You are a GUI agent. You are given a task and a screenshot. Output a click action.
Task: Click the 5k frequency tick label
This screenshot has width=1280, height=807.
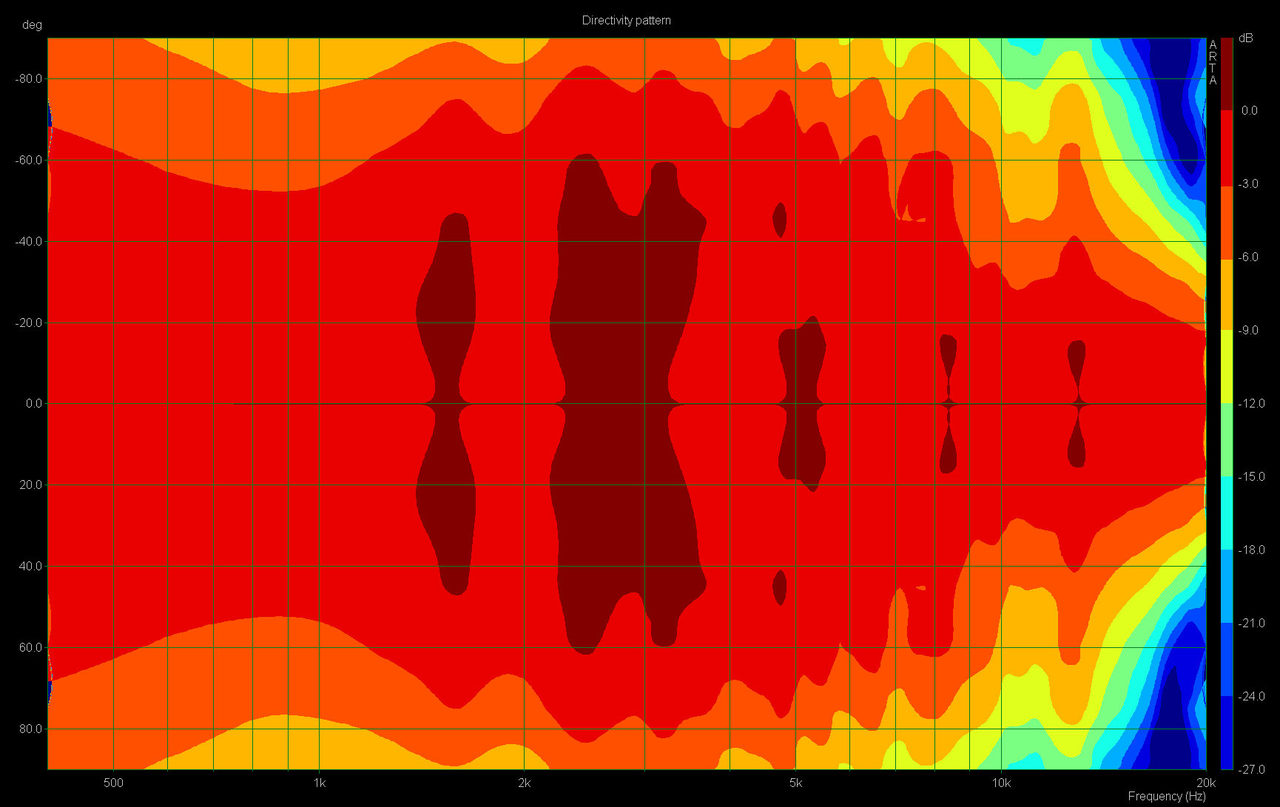[x=795, y=781]
